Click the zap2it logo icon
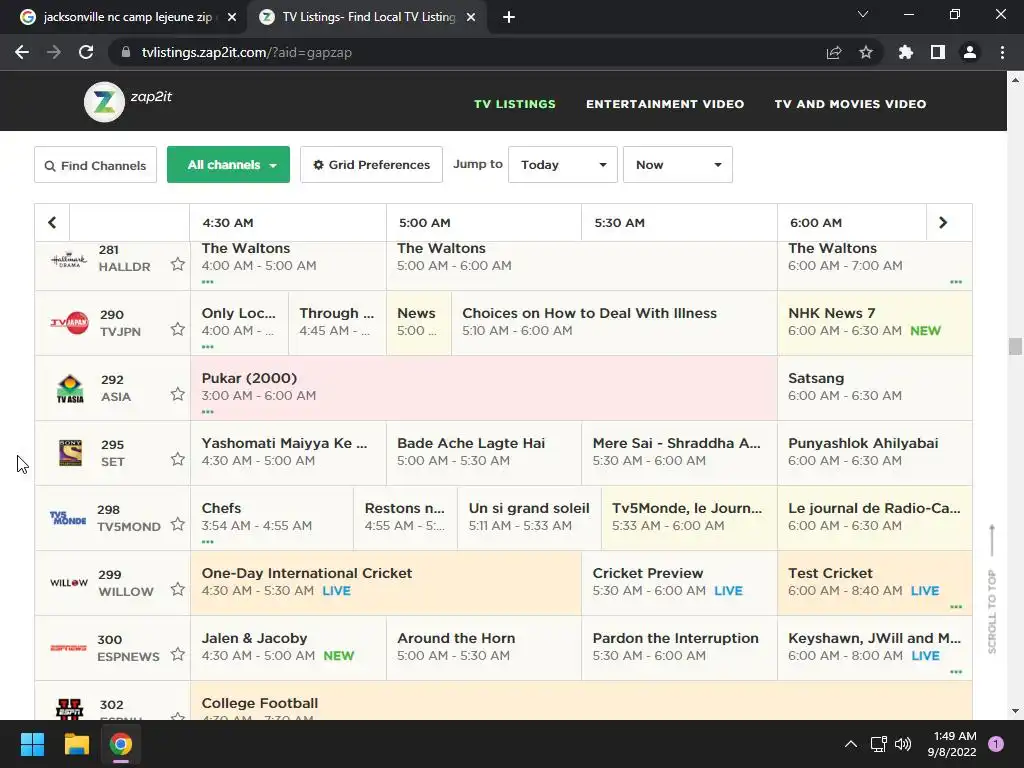Image resolution: width=1024 pixels, height=768 pixels. pos(104,102)
